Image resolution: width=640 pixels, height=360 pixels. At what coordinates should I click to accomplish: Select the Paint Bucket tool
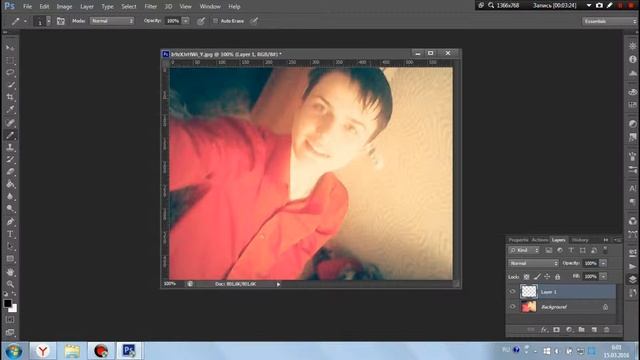point(10,184)
